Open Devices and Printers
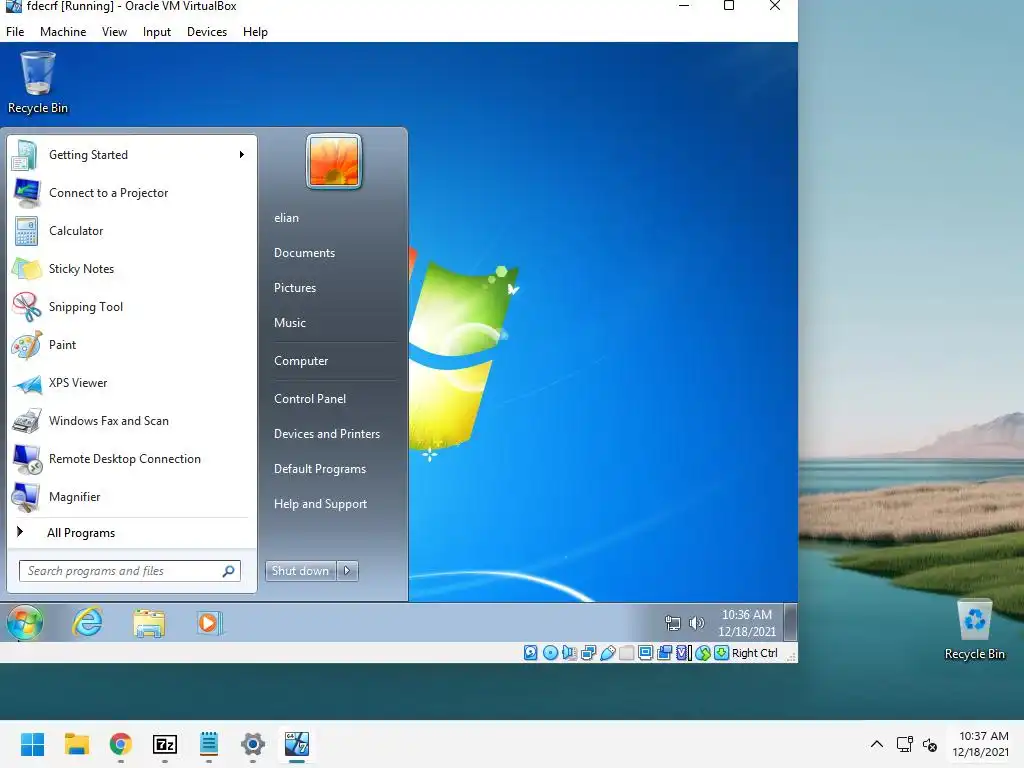The height and width of the screenshot is (768, 1024). 327,434
